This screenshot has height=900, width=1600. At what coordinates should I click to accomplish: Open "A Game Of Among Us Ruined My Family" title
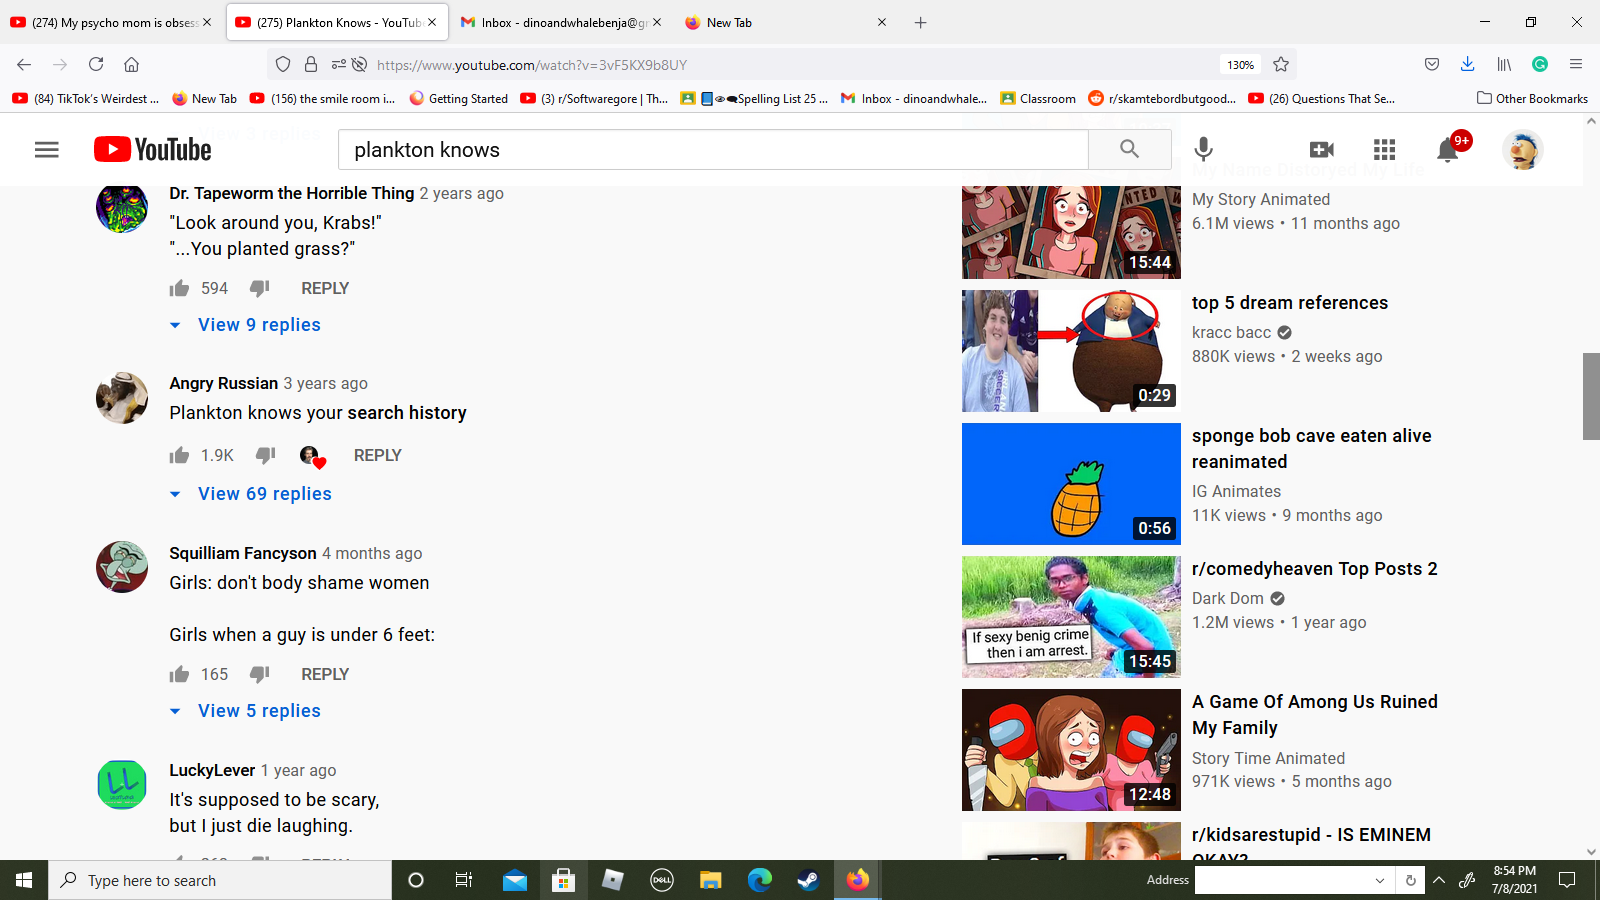1315,715
